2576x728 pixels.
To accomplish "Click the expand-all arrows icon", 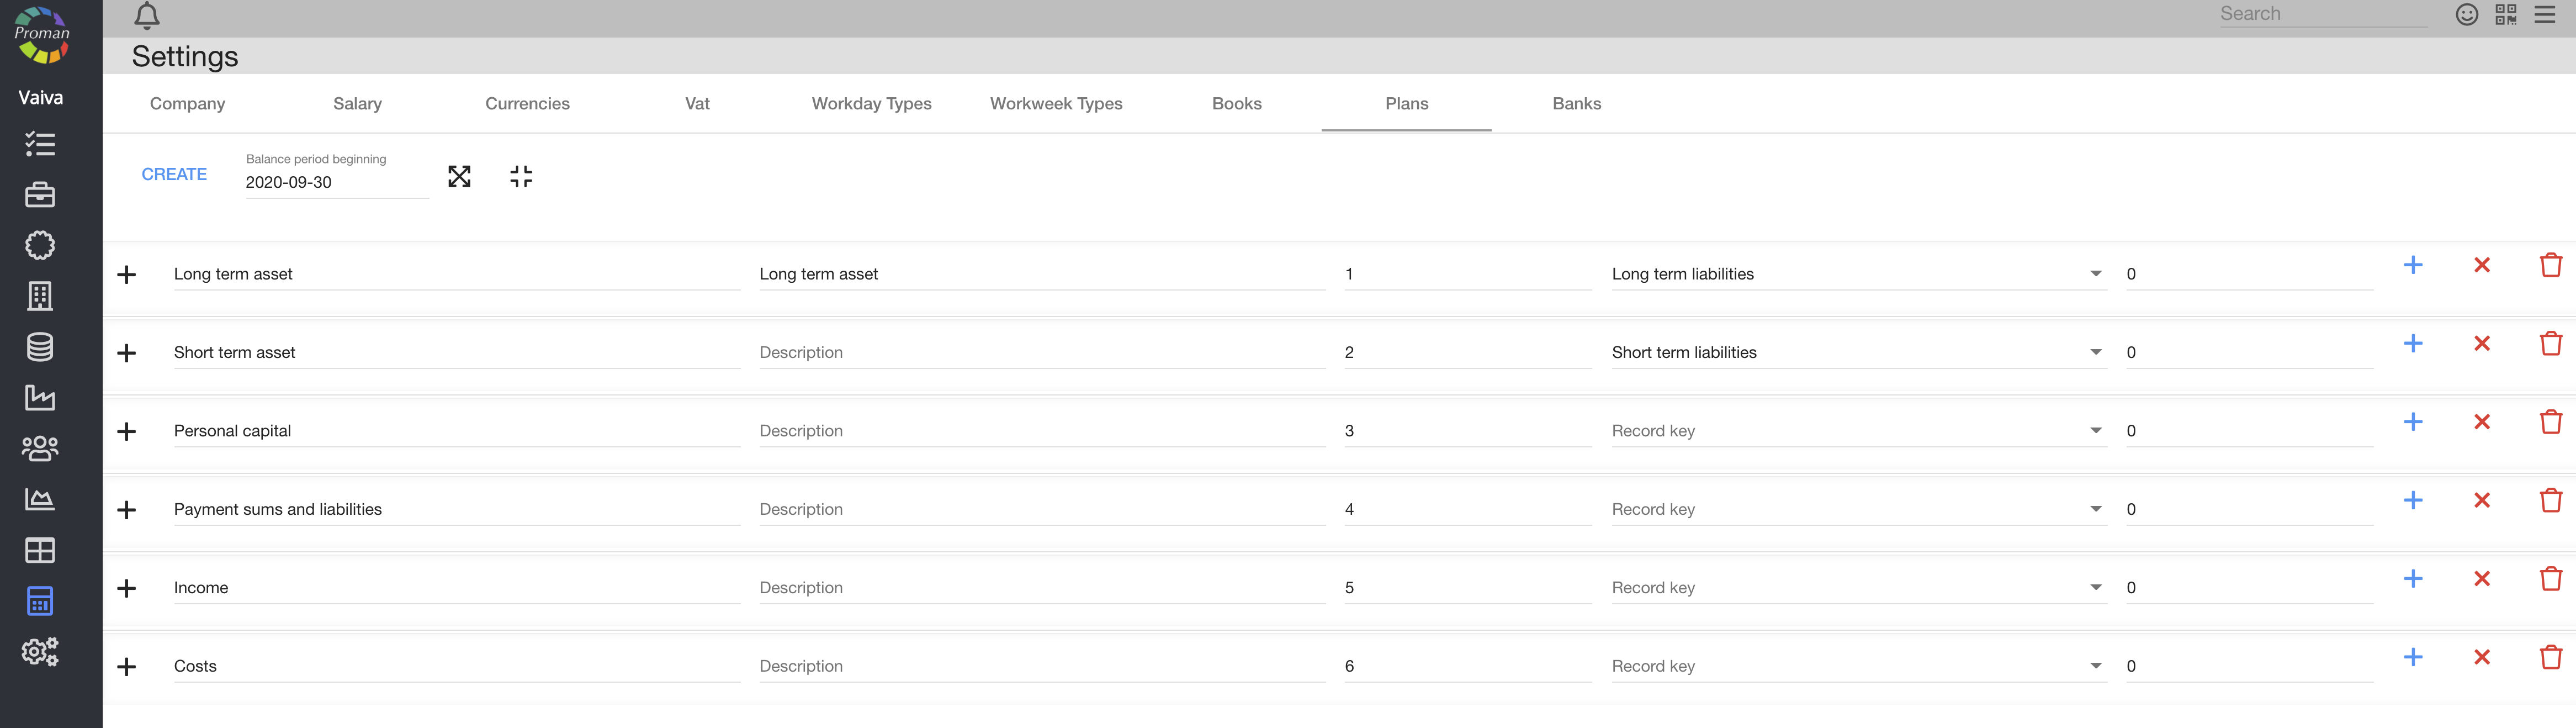I will (x=459, y=177).
